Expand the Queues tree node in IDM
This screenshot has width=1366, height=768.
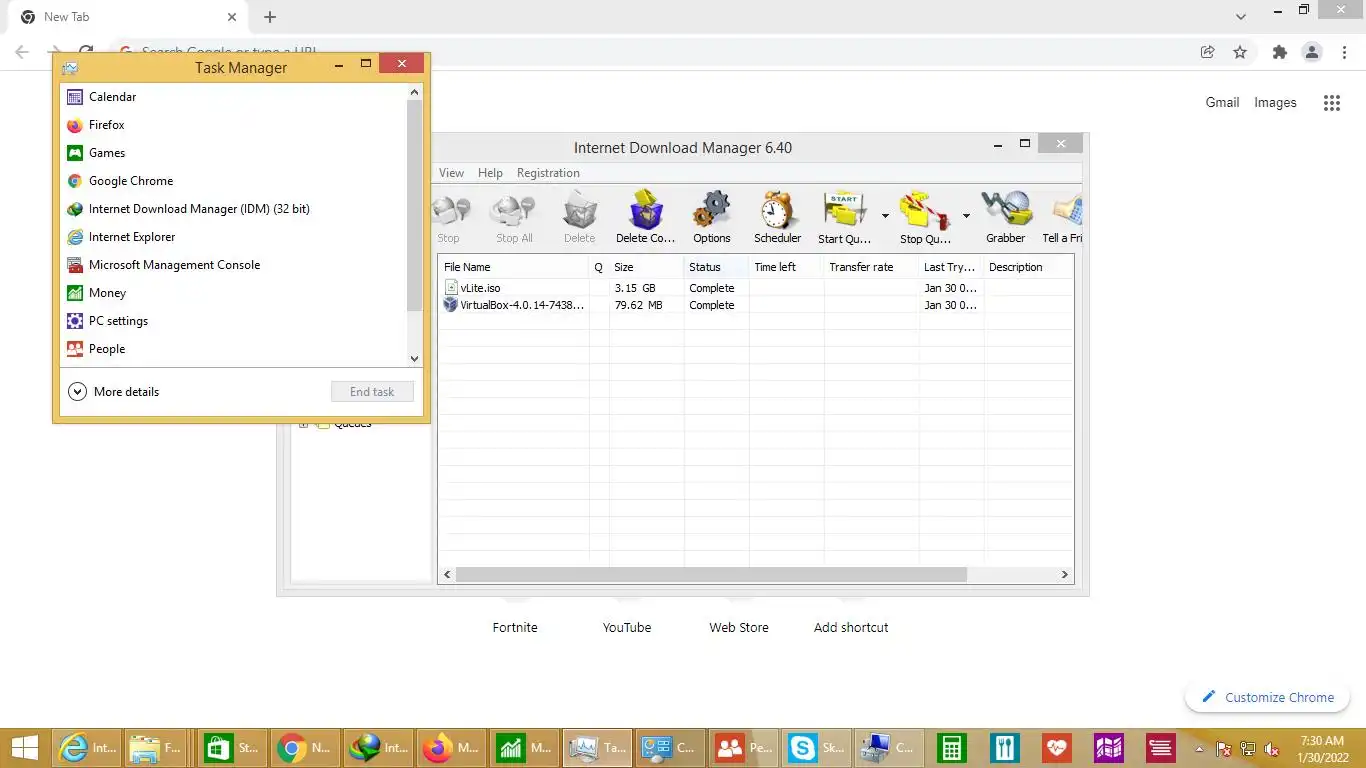303,424
